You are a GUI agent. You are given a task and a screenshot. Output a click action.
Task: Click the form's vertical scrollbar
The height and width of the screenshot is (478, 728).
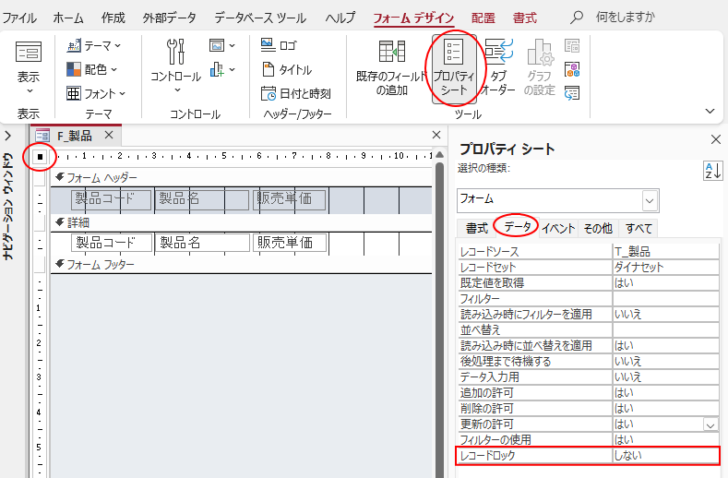[439, 317]
